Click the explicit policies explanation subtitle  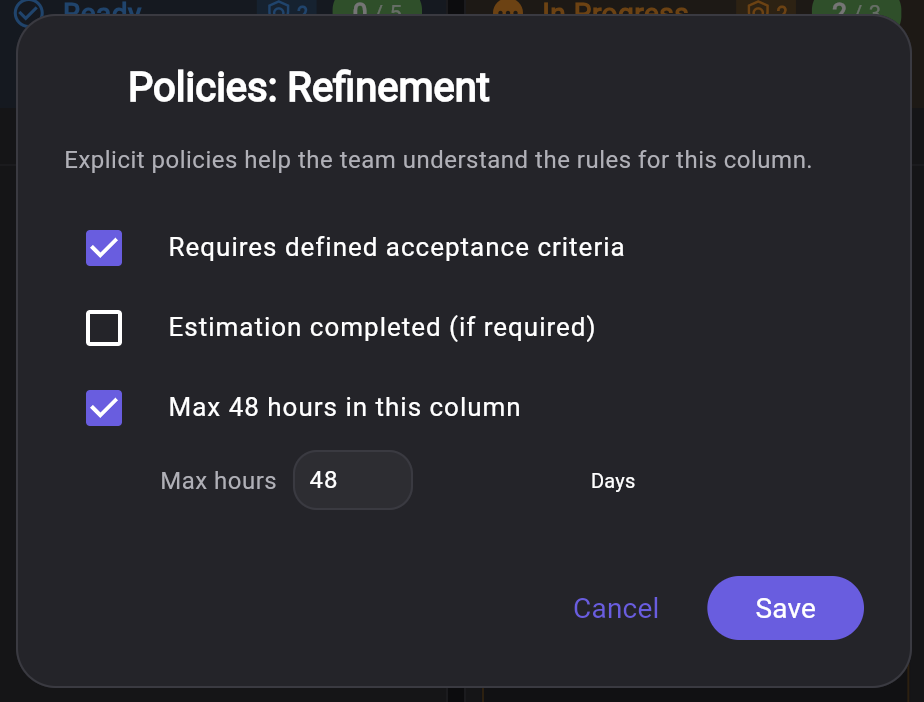(437, 160)
